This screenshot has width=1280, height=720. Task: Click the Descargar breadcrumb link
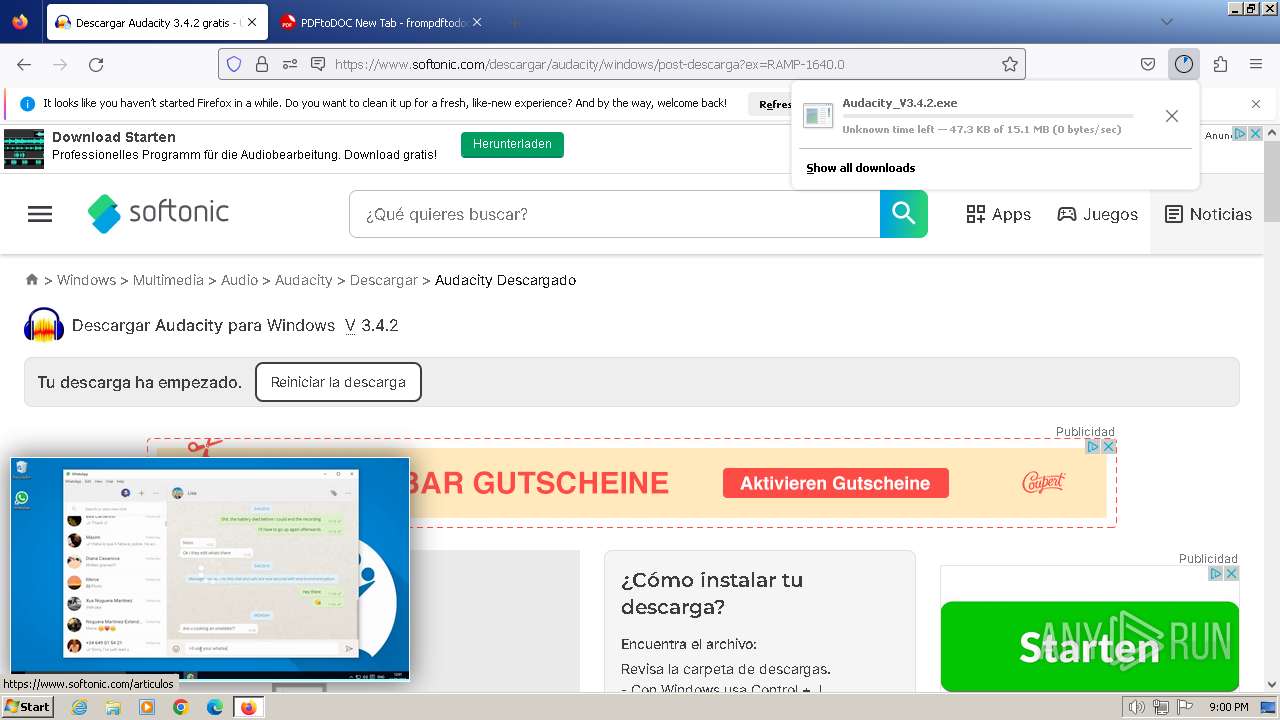(383, 280)
